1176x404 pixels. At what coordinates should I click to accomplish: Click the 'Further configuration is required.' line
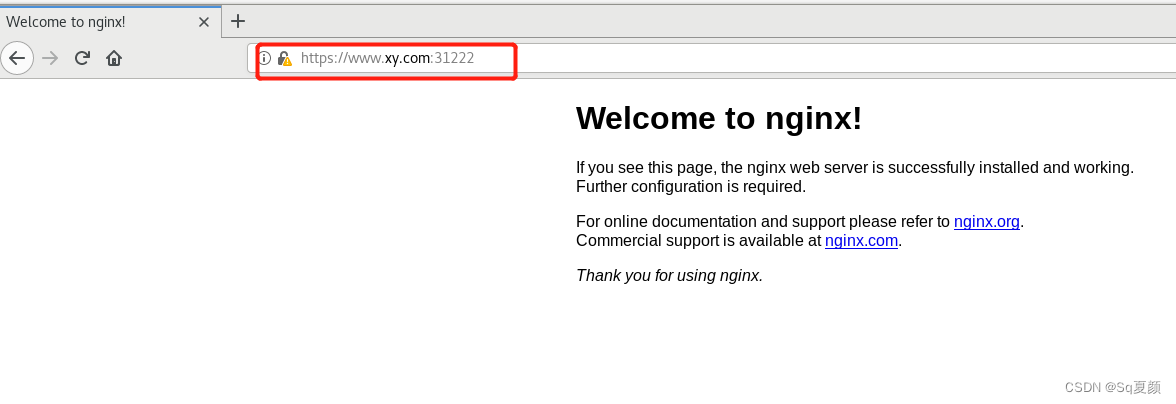click(691, 187)
